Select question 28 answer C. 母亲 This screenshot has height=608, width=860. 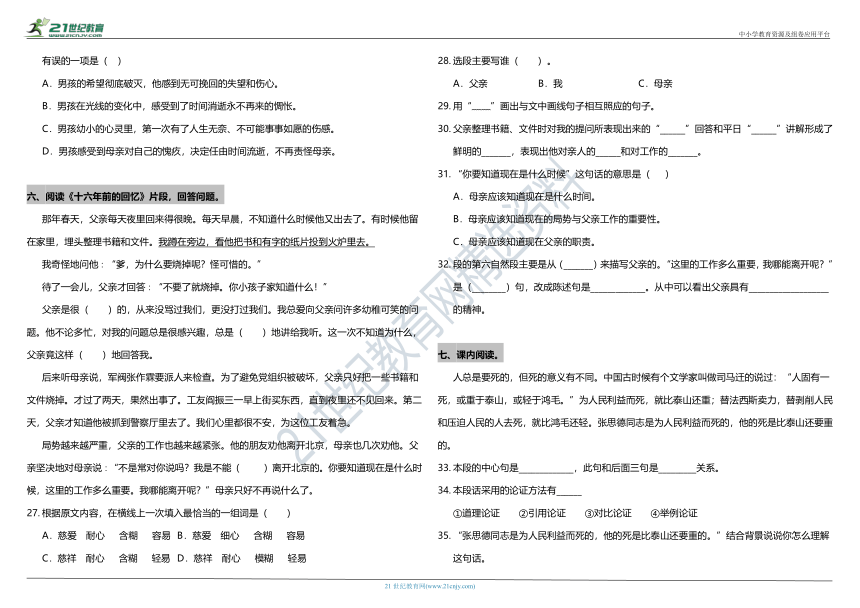tap(655, 83)
